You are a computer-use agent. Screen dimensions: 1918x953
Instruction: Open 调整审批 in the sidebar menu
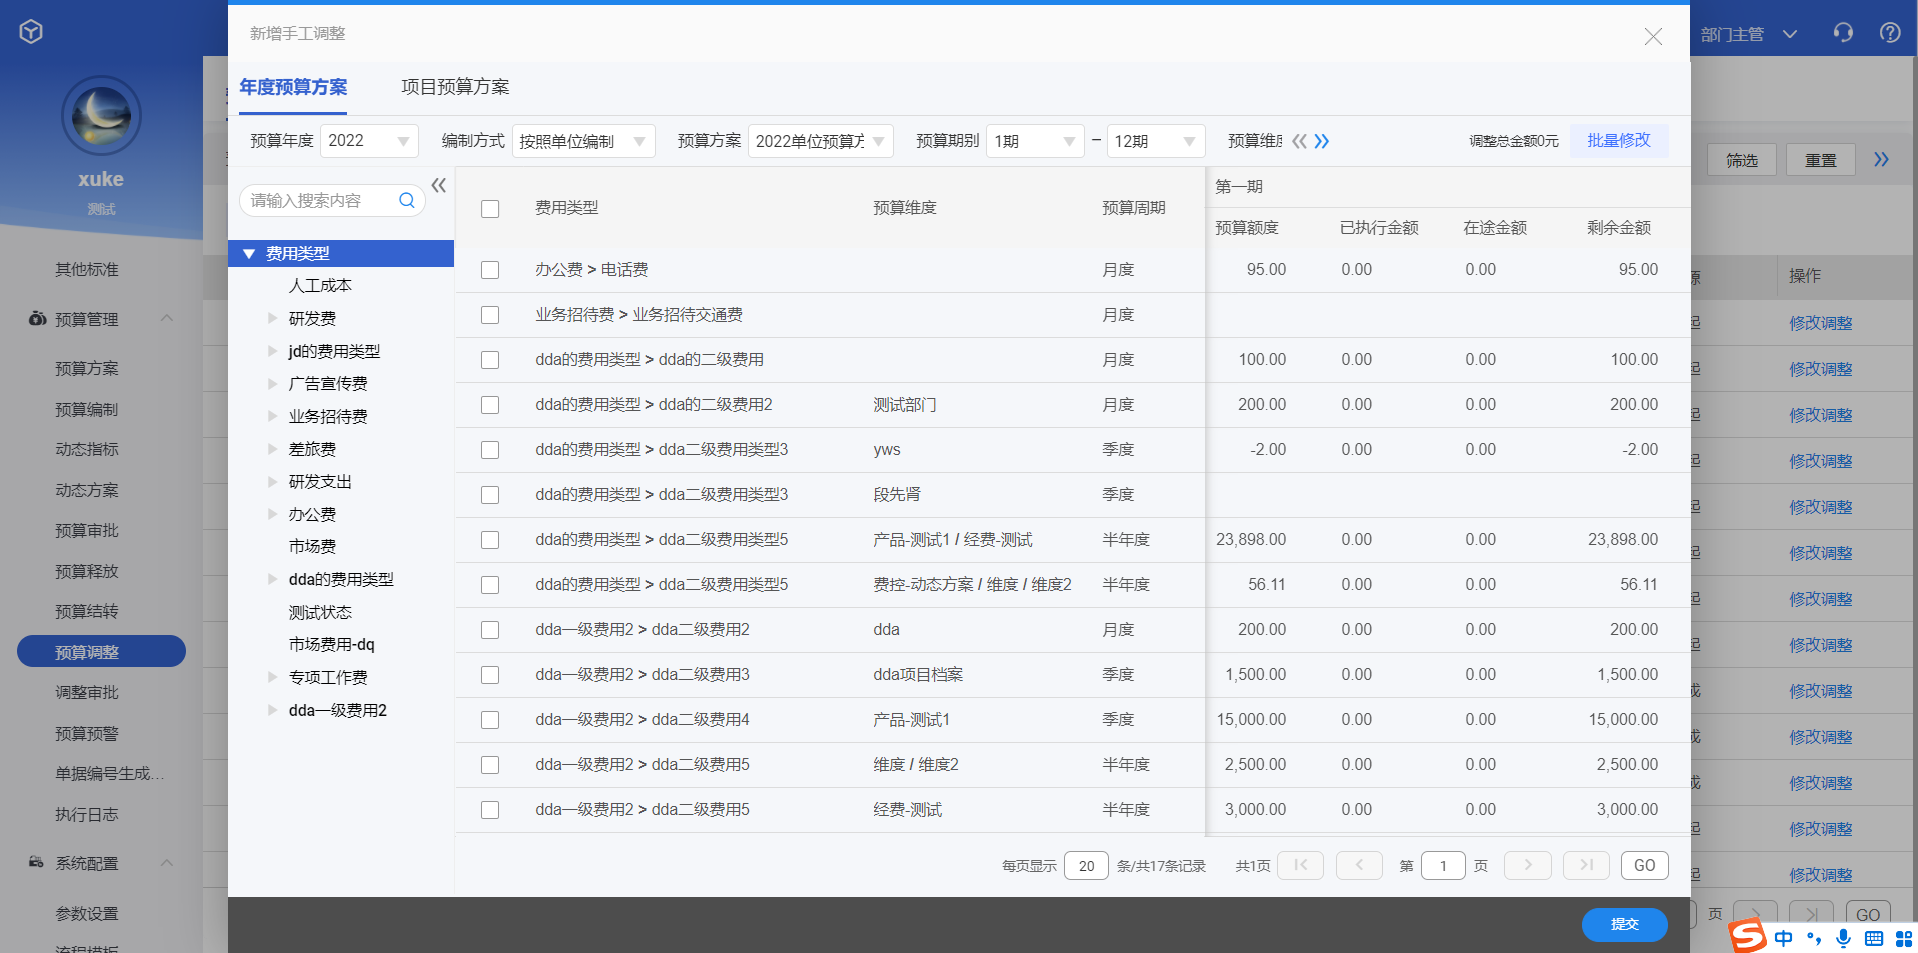pos(87,692)
